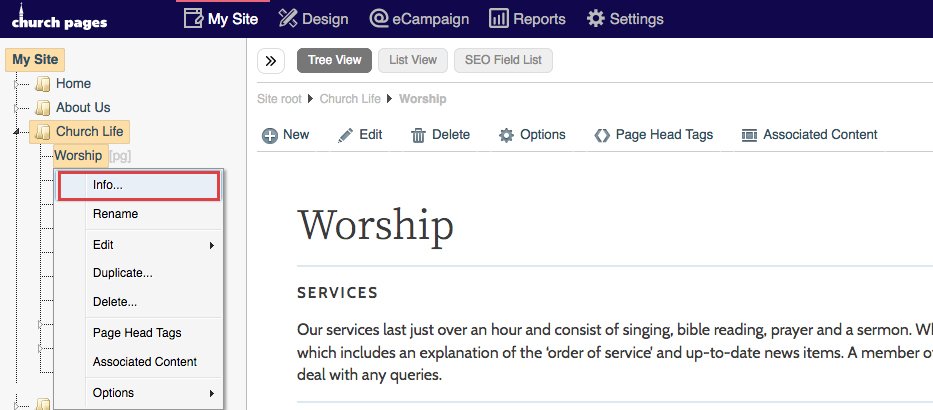This screenshot has height=410, width=933.
Task: Select Info... in the context menu
Action: tap(139, 185)
